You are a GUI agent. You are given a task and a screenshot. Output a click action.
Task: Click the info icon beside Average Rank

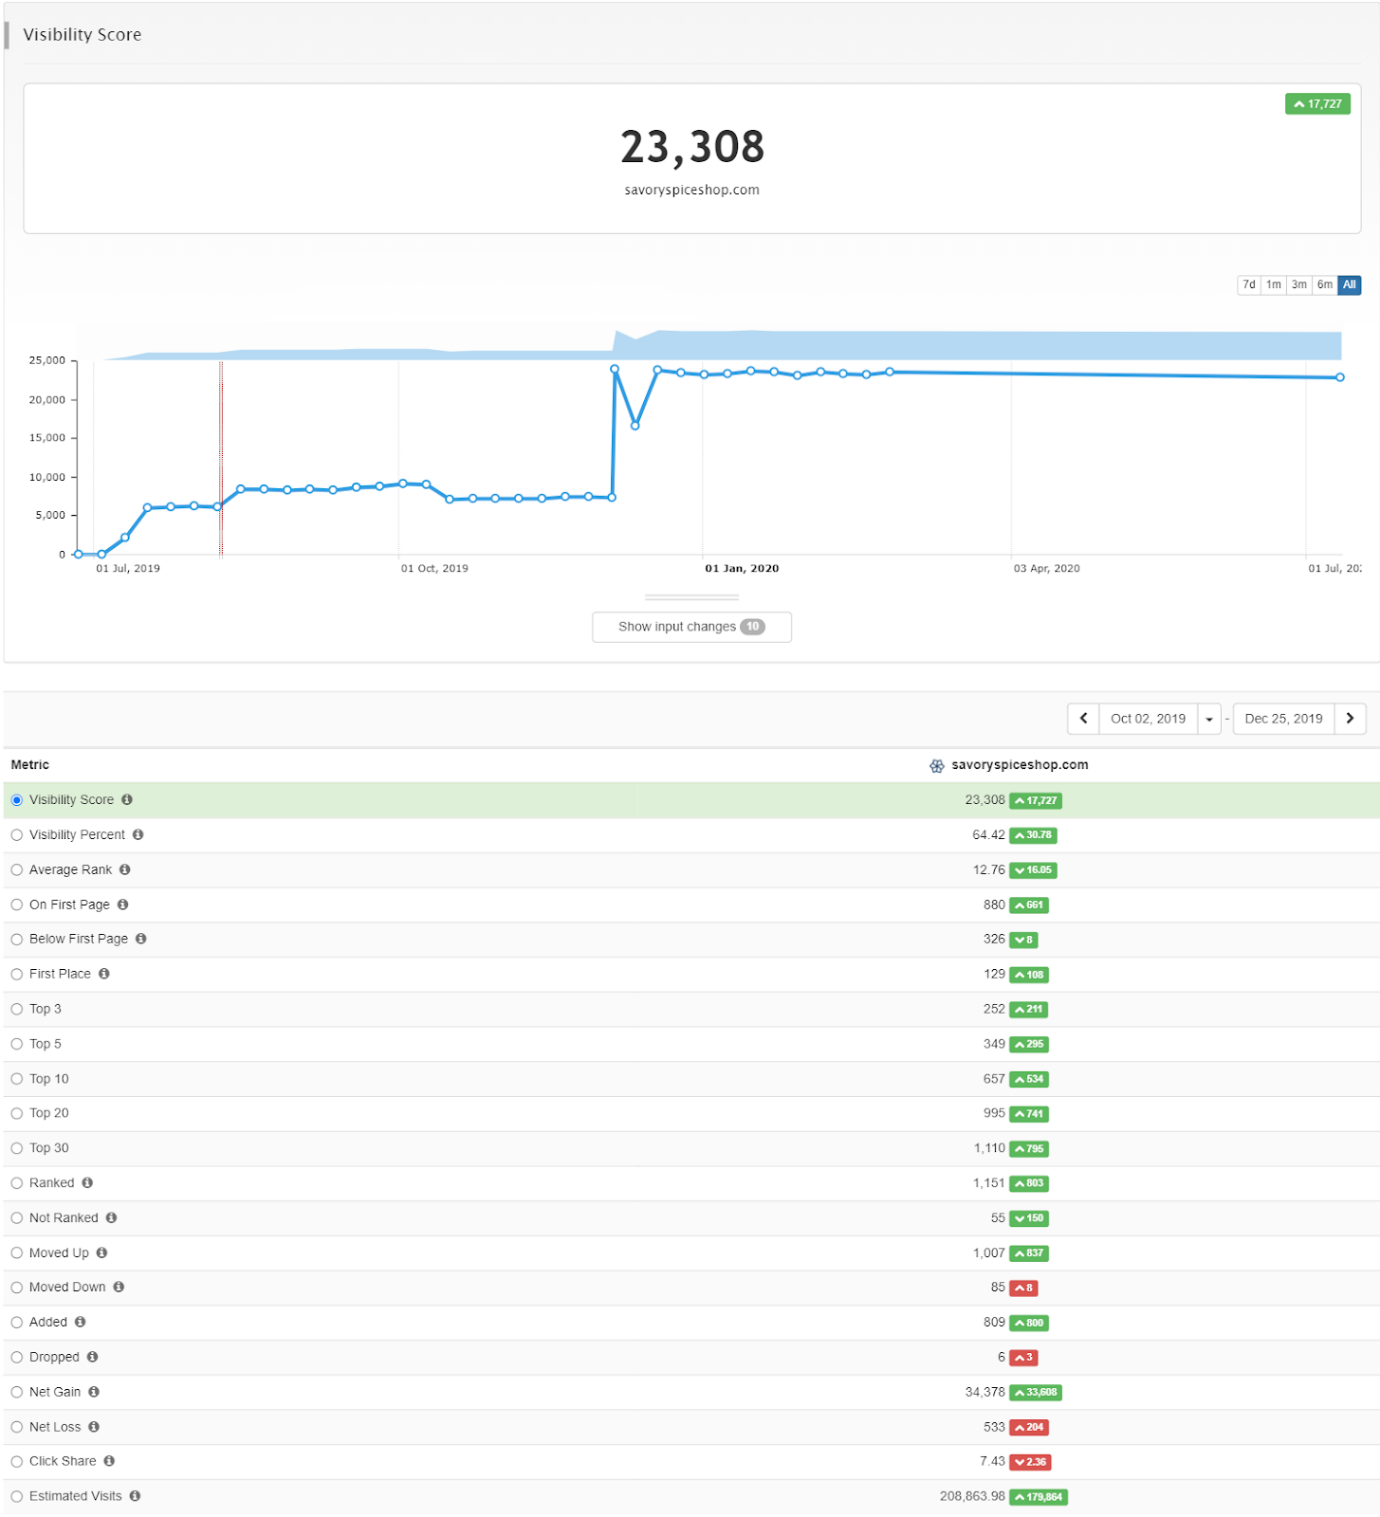(x=124, y=869)
